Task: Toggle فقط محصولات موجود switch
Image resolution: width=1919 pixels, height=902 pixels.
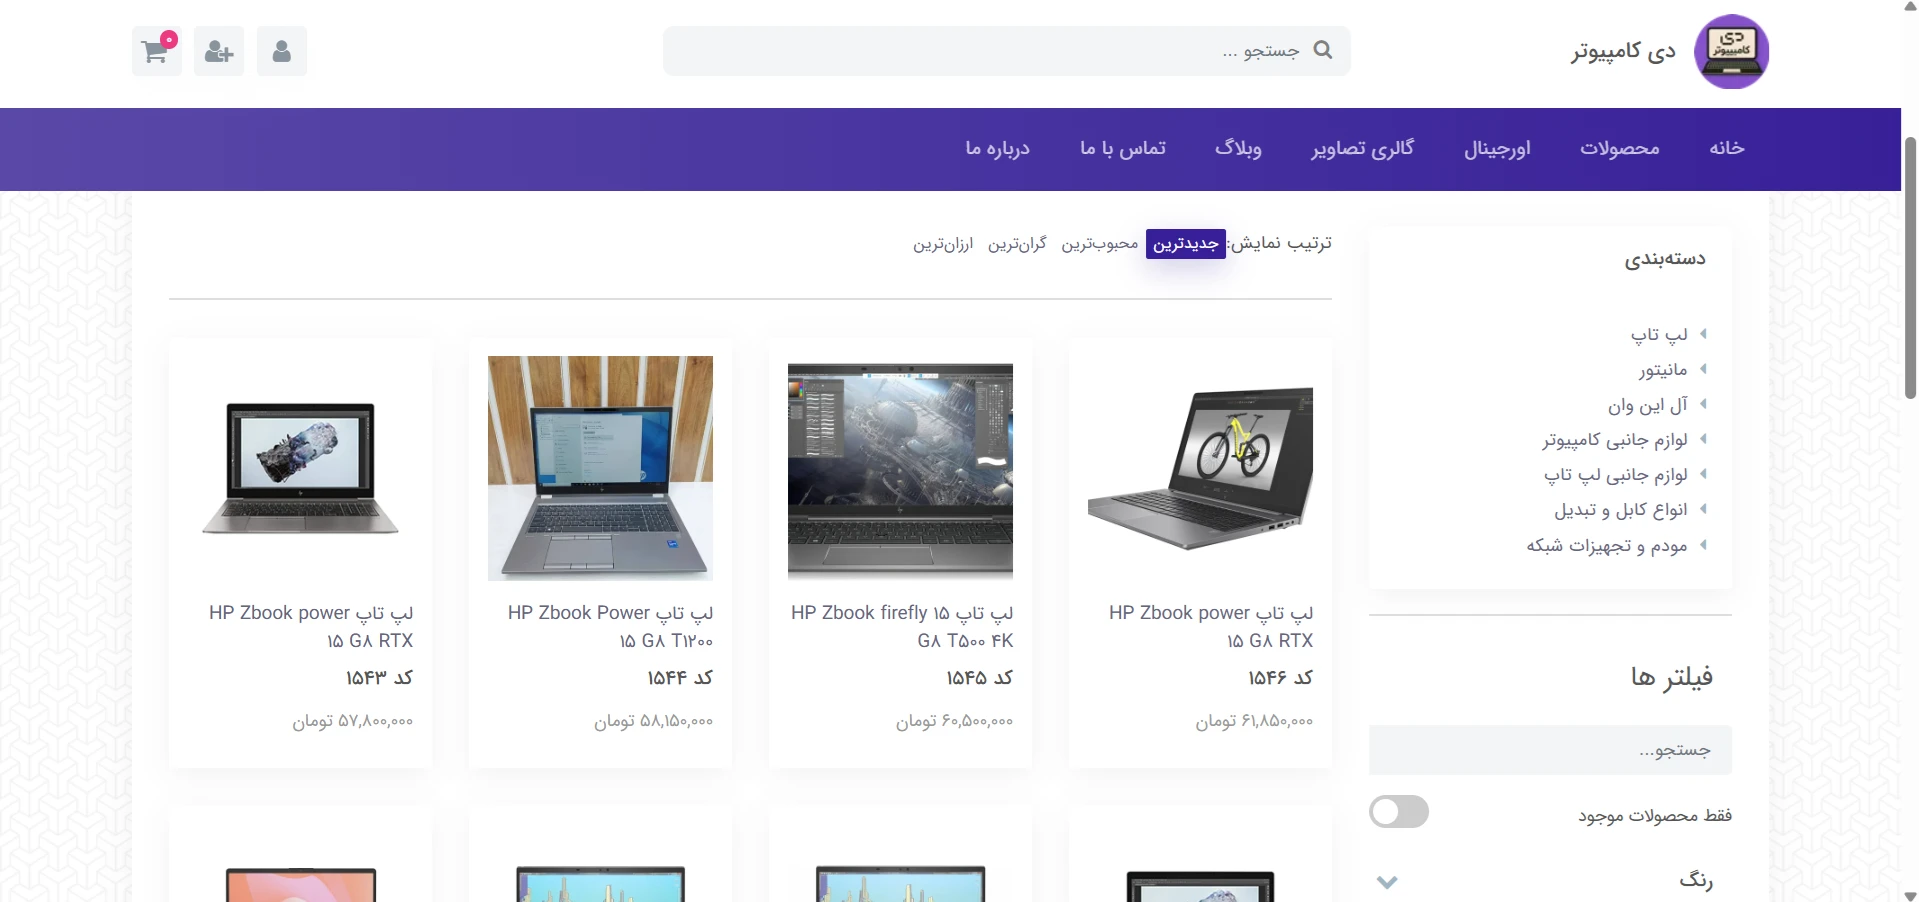Action: coord(1399,812)
